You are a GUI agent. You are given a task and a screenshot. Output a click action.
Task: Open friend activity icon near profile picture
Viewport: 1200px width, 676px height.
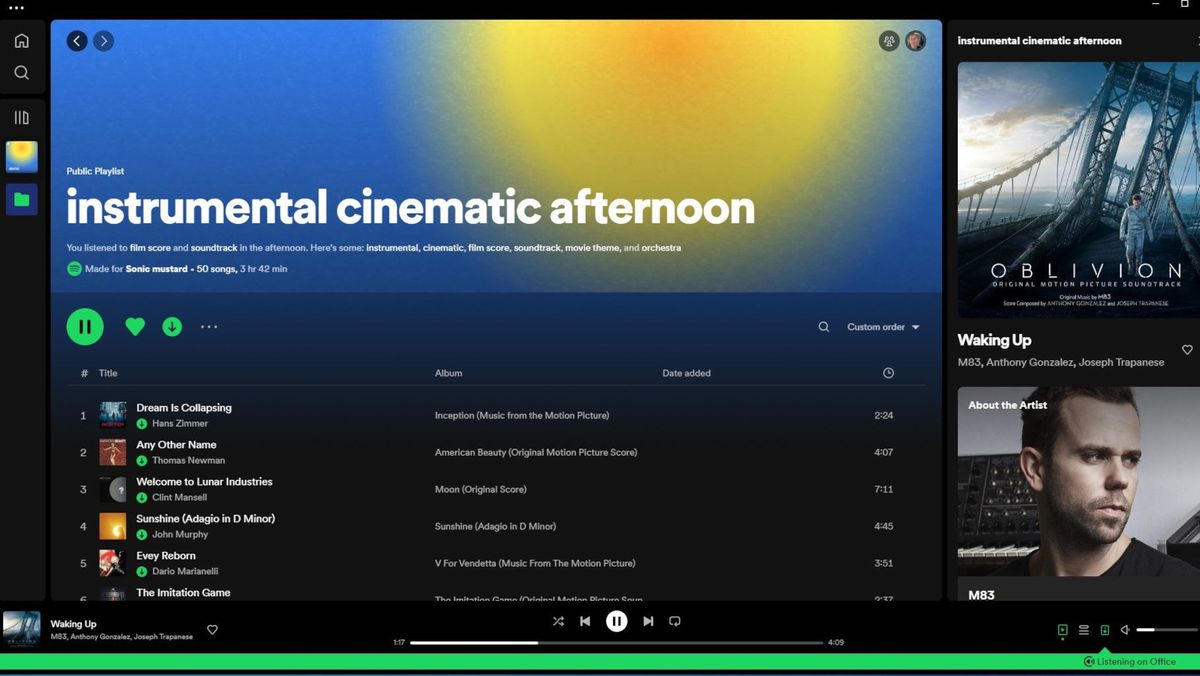[x=889, y=41]
